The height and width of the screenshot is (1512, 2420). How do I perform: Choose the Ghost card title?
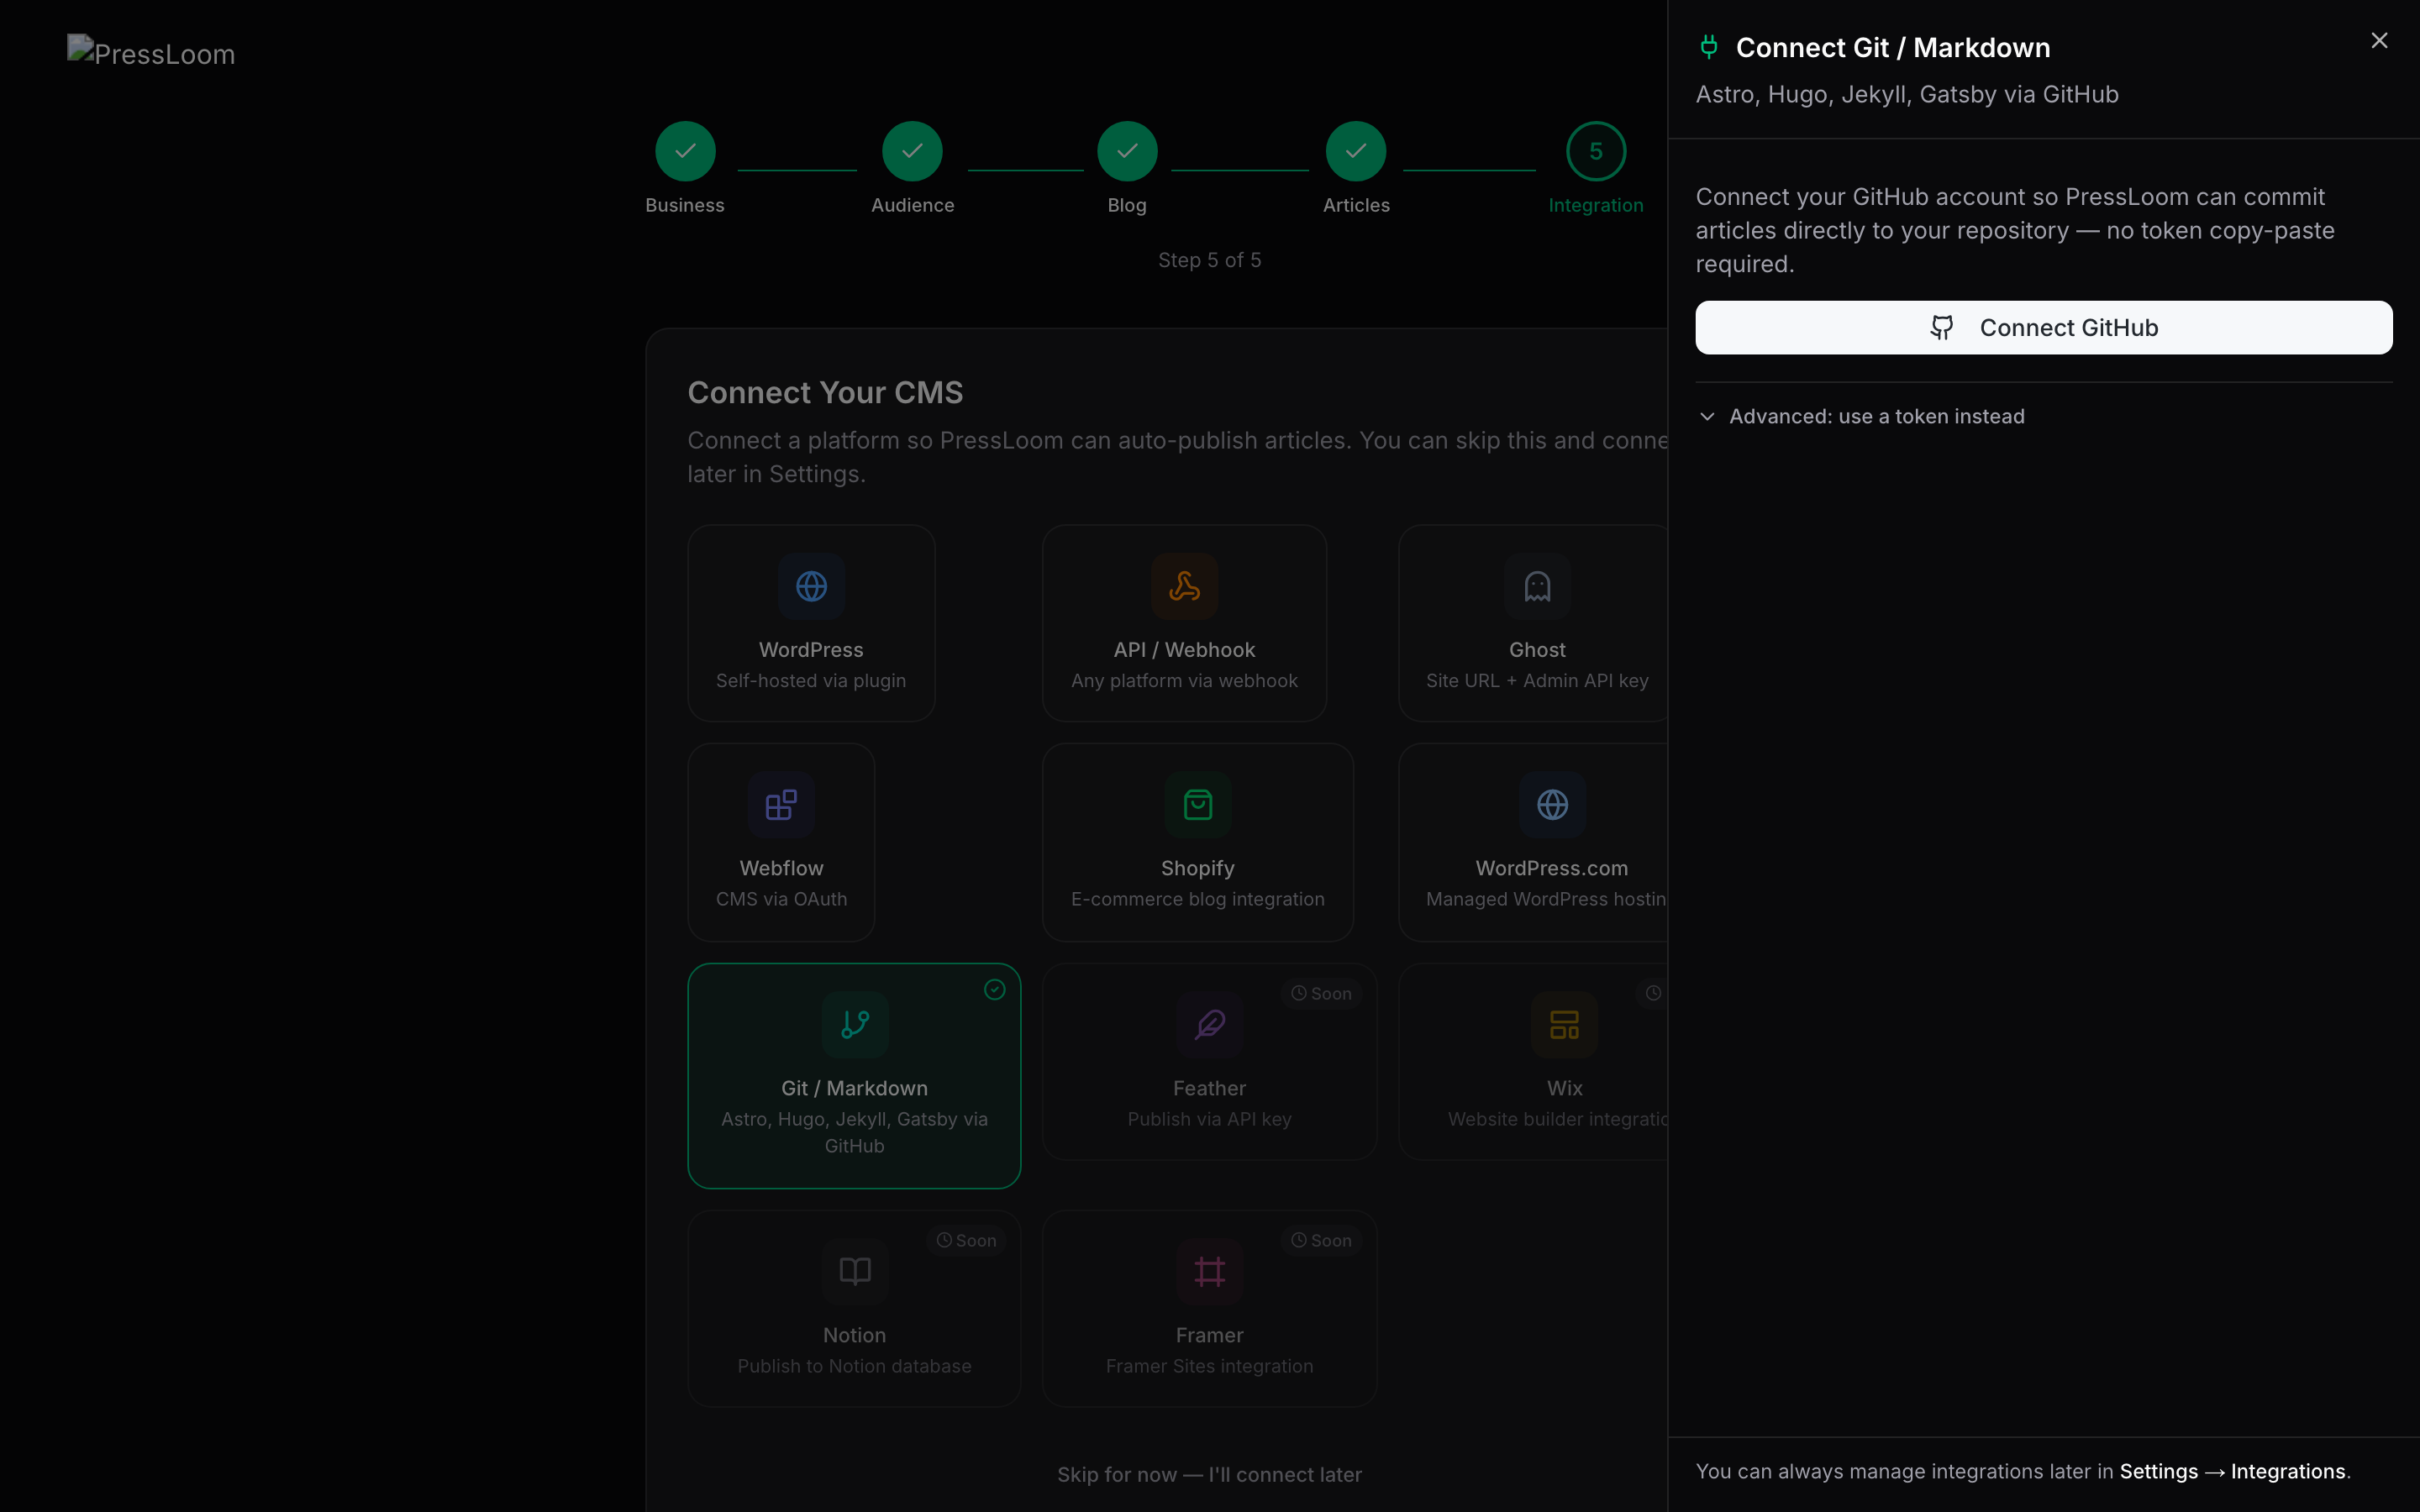1537,650
